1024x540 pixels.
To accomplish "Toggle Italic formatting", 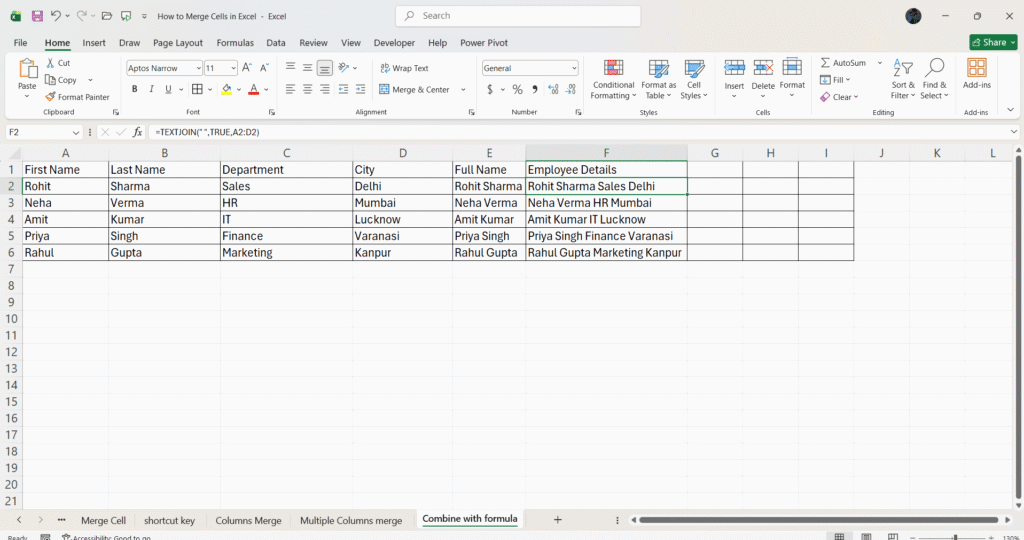I will tap(152, 89).
